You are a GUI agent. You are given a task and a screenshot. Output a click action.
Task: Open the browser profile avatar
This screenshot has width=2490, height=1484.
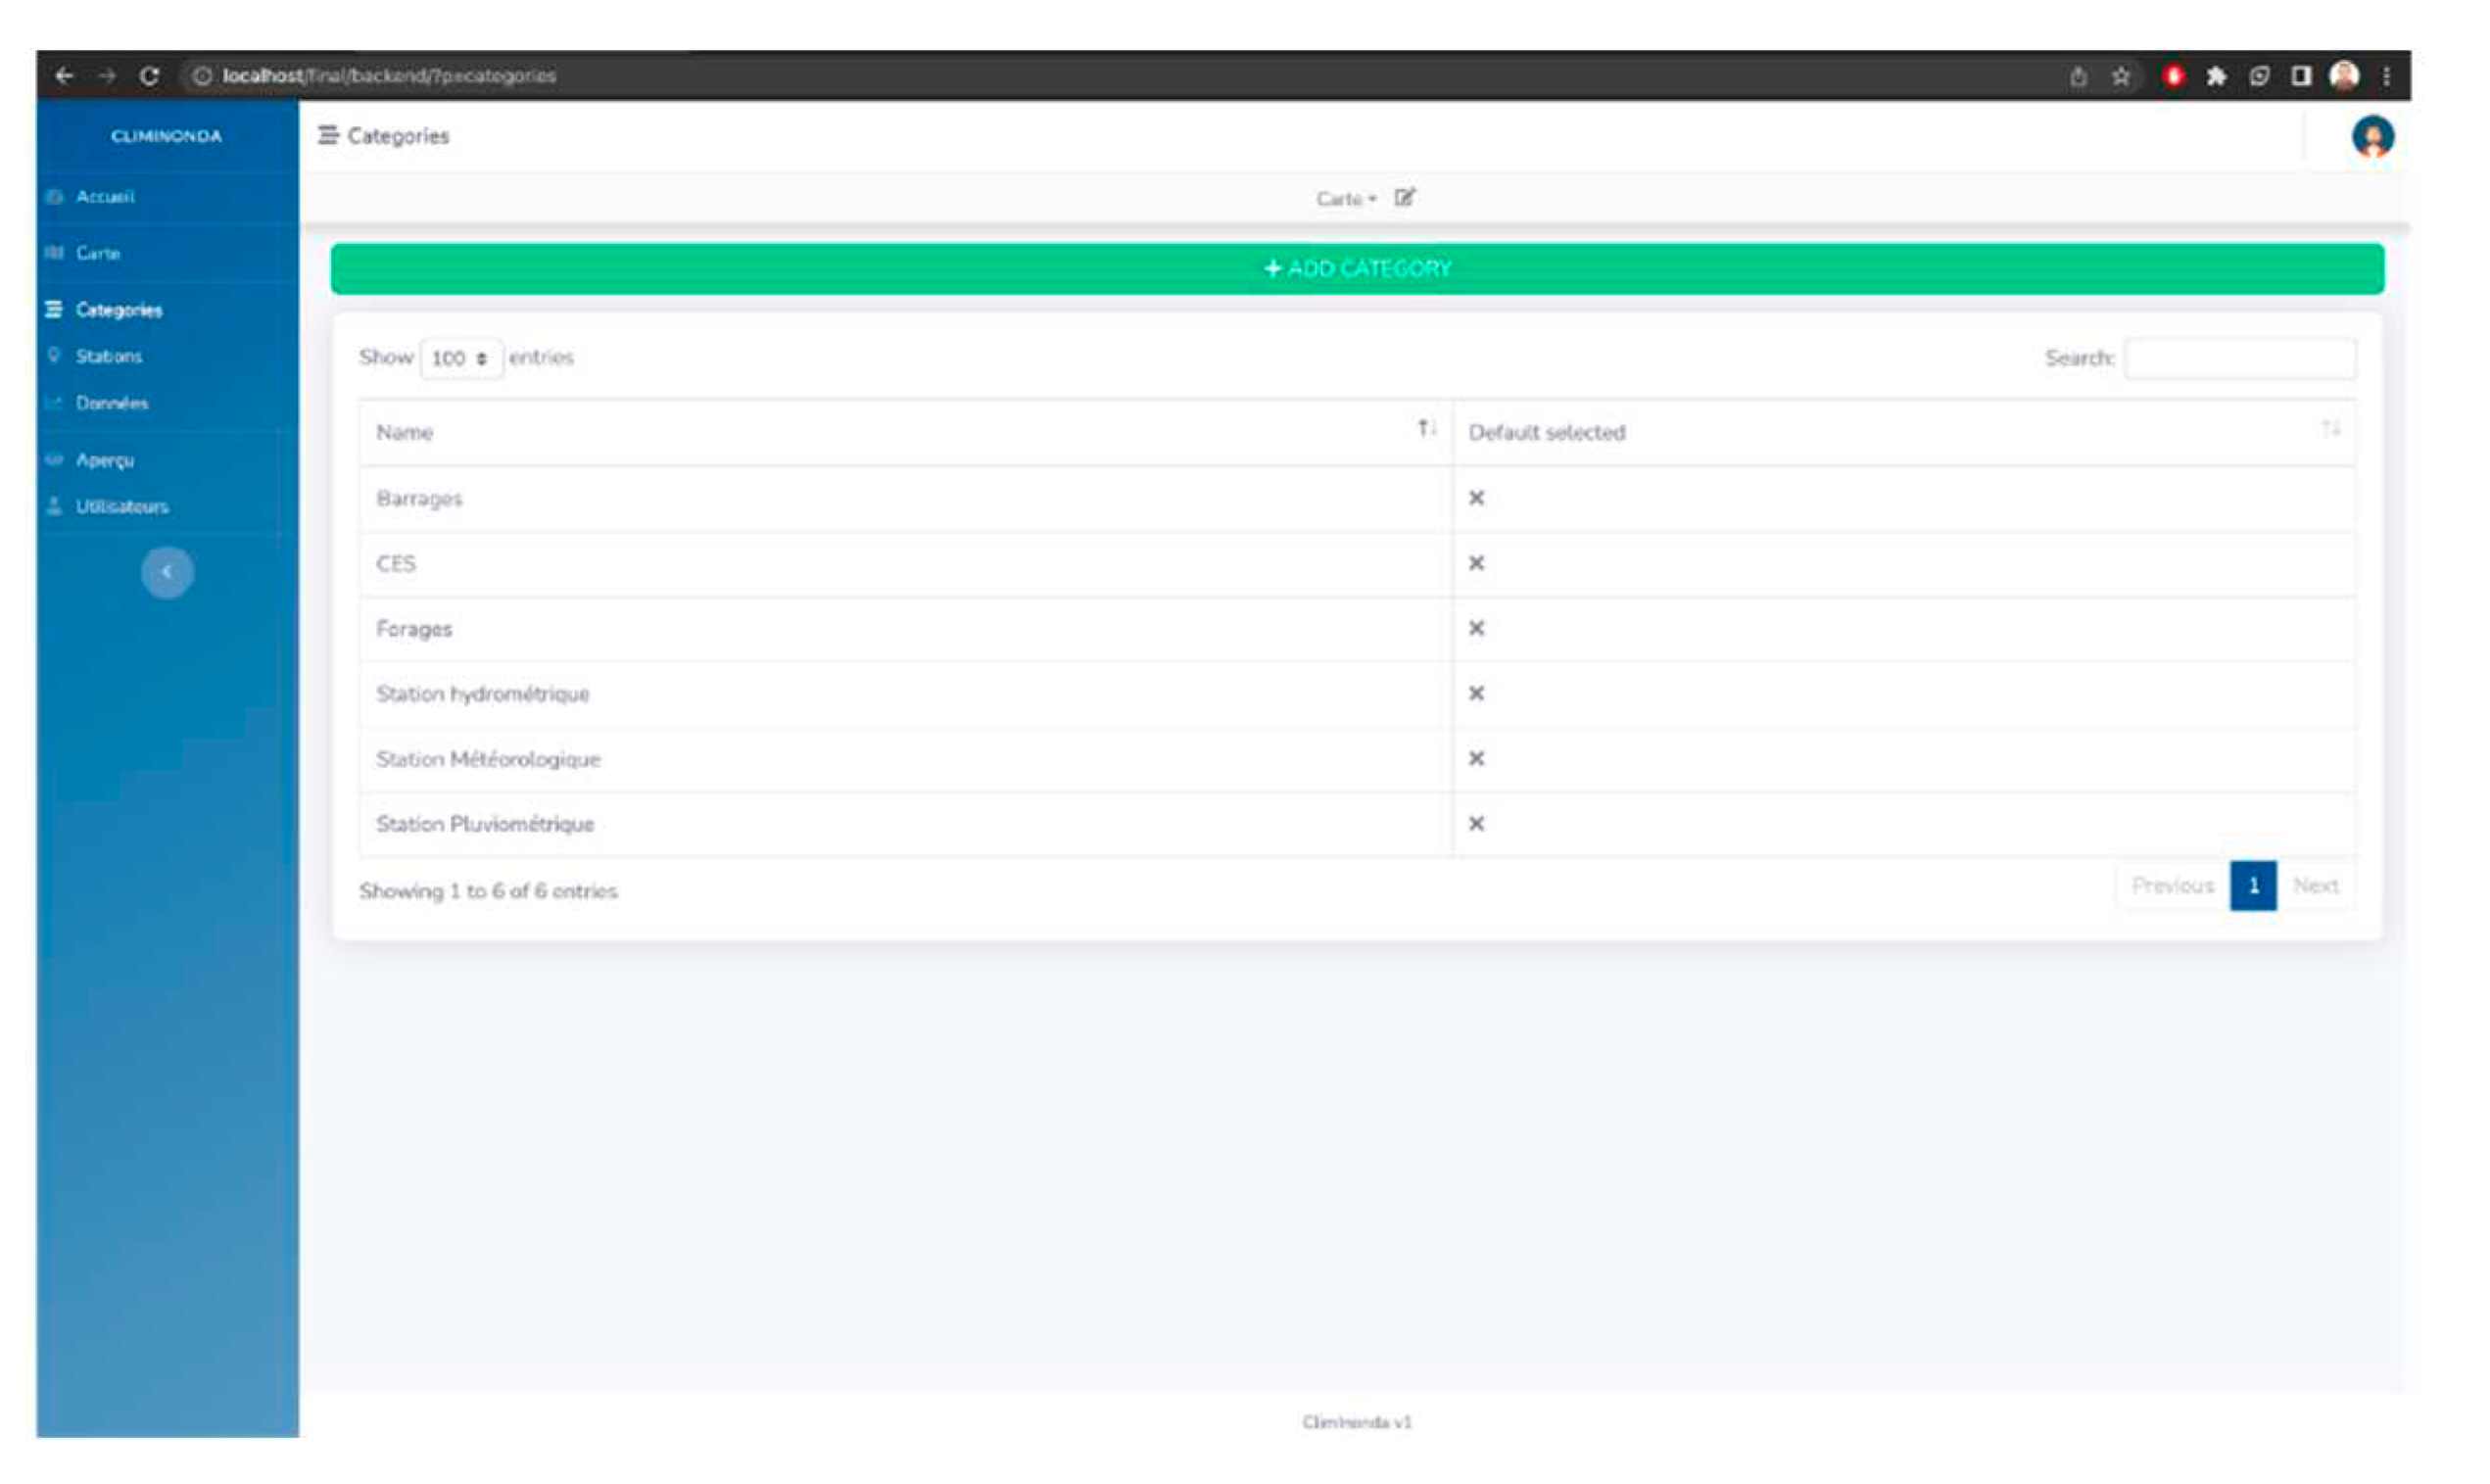coord(2344,76)
